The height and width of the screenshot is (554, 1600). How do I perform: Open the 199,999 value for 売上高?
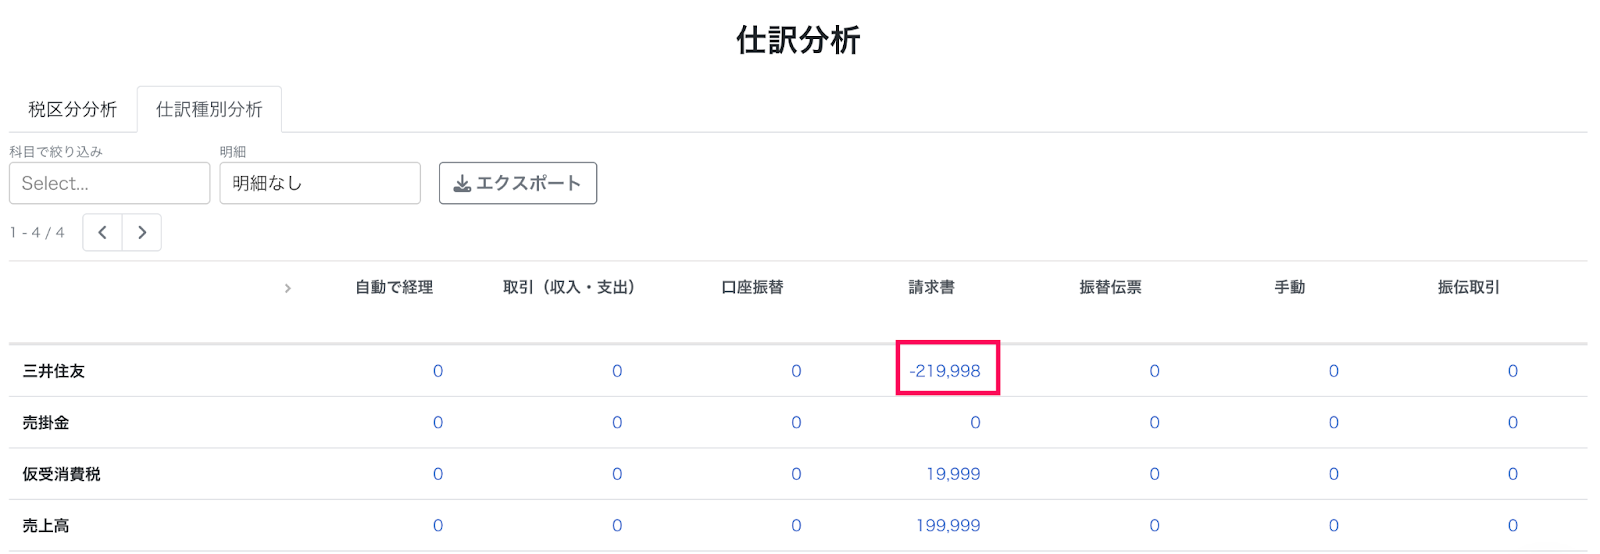[948, 525]
